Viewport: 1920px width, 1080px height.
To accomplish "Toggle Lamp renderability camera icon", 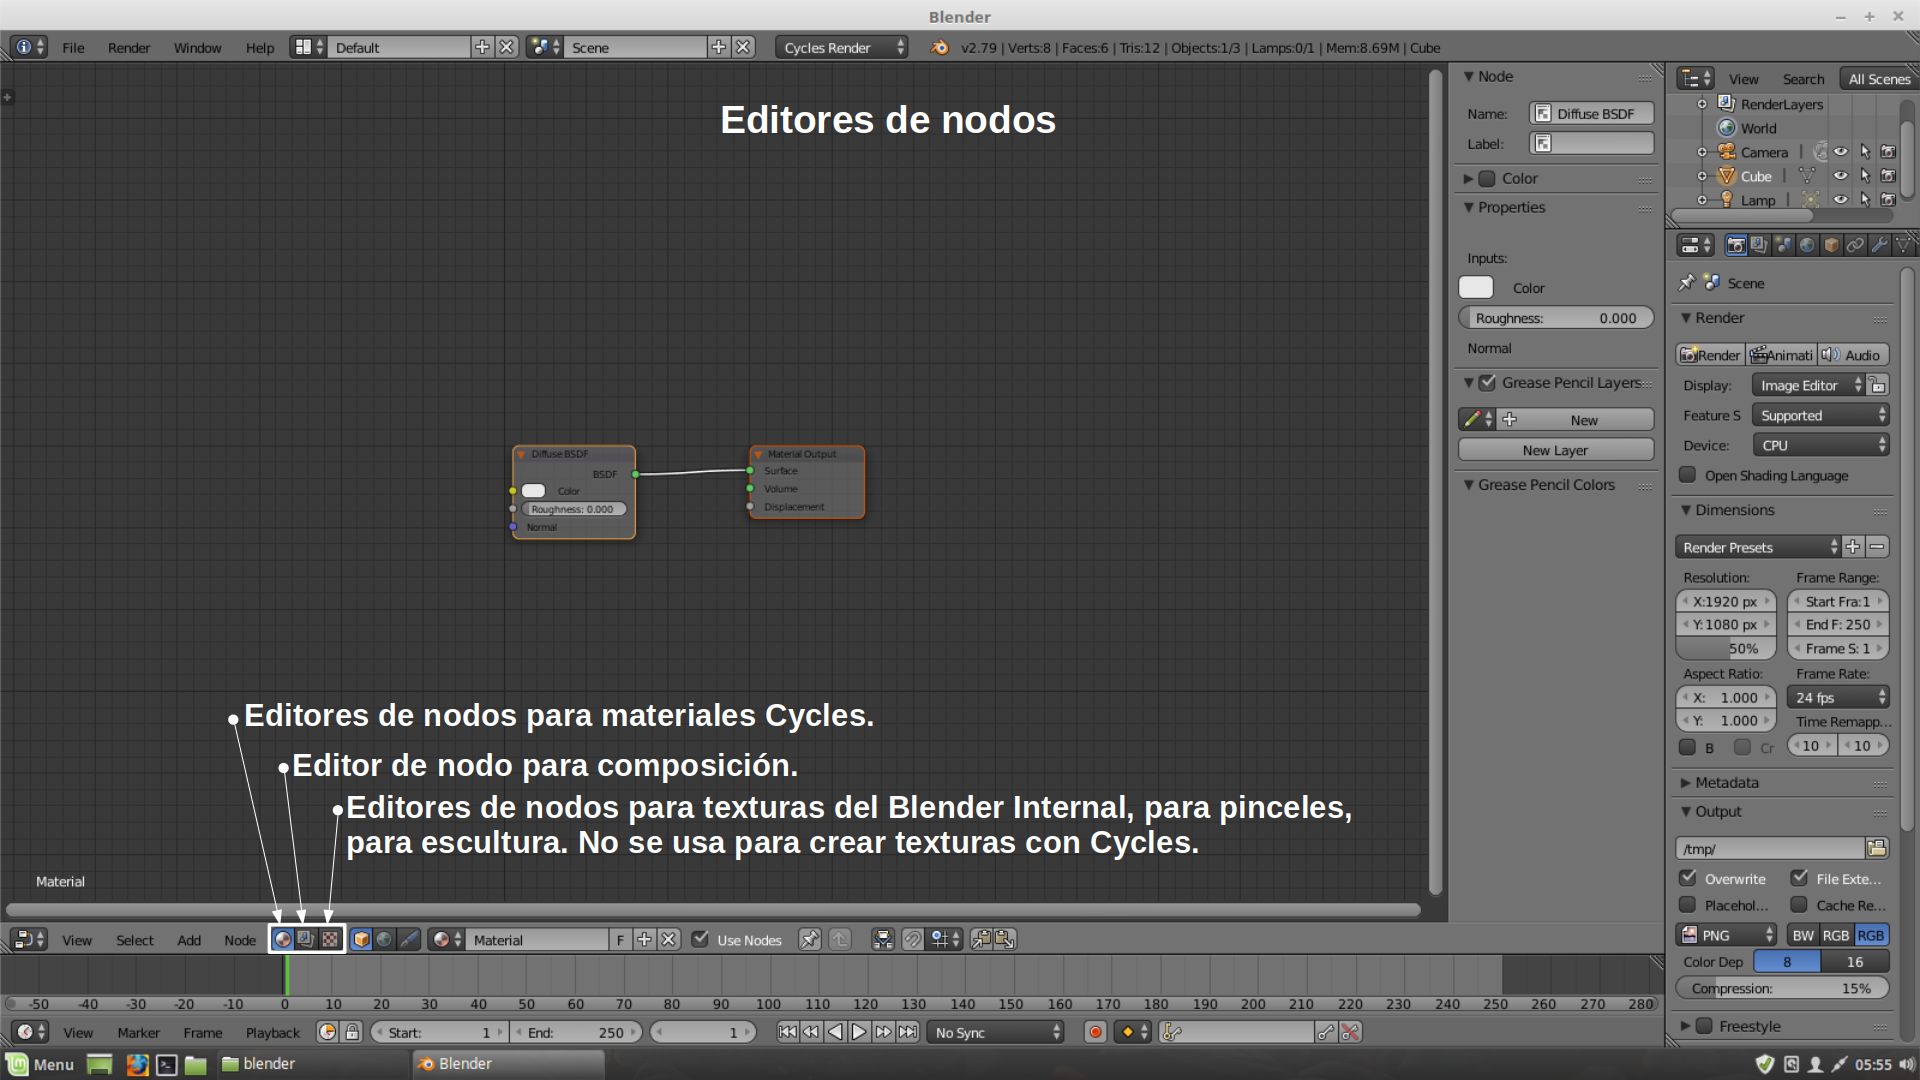I will tap(1888, 200).
